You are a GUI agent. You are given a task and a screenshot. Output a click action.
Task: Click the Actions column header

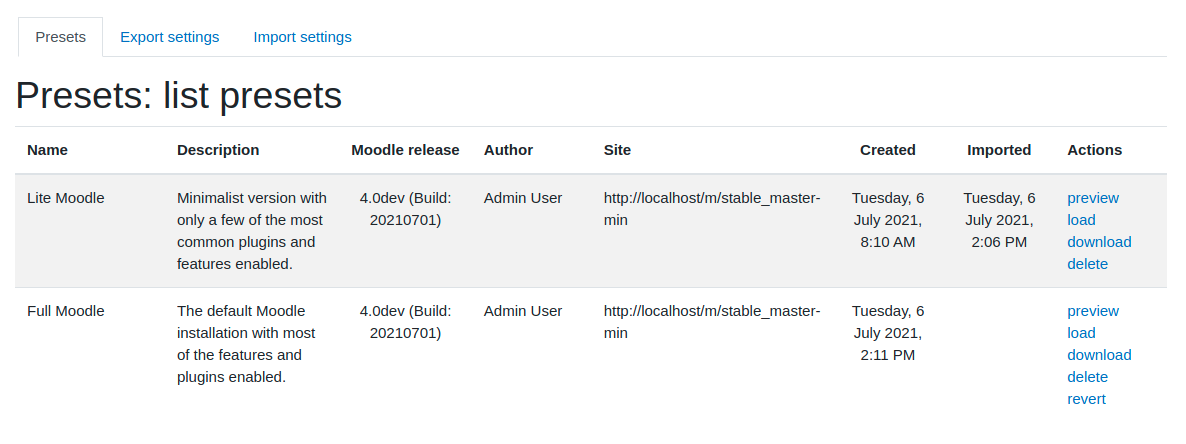tap(1094, 150)
